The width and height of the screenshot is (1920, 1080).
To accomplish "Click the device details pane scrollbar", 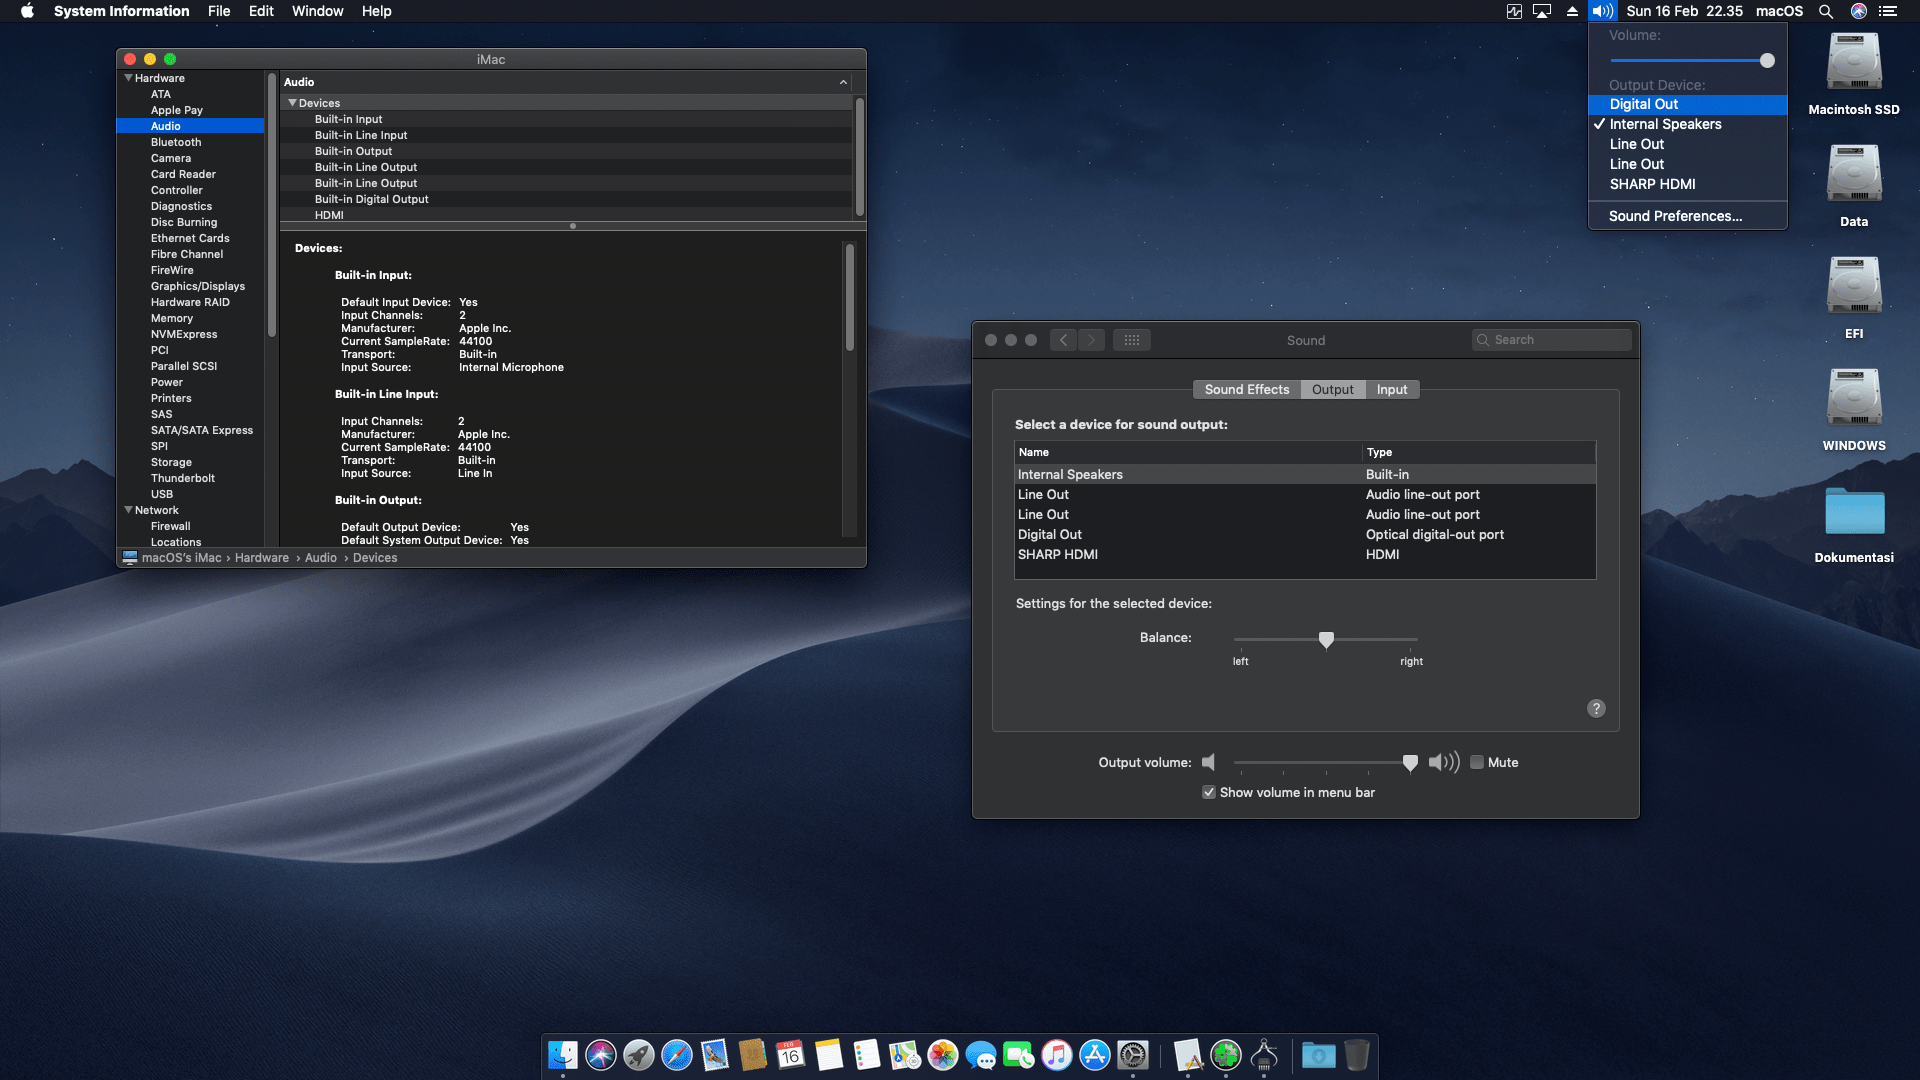I will click(x=849, y=297).
